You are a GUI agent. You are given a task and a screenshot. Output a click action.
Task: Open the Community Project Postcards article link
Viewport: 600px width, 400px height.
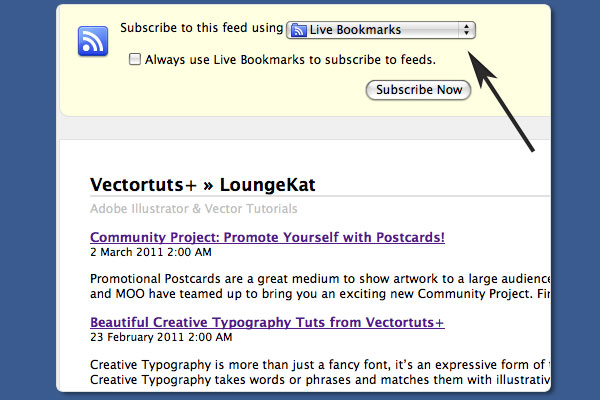click(267, 237)
